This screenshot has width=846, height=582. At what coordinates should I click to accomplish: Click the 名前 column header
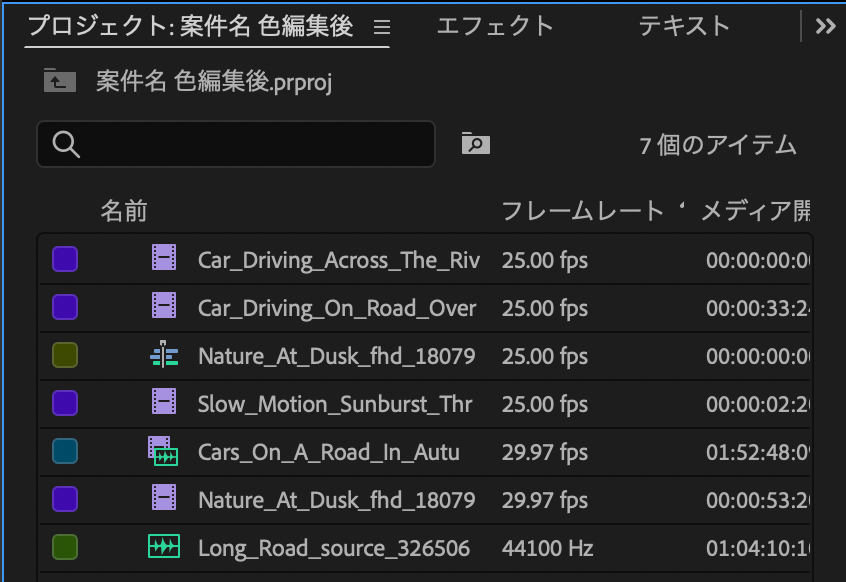click(124, 211)
